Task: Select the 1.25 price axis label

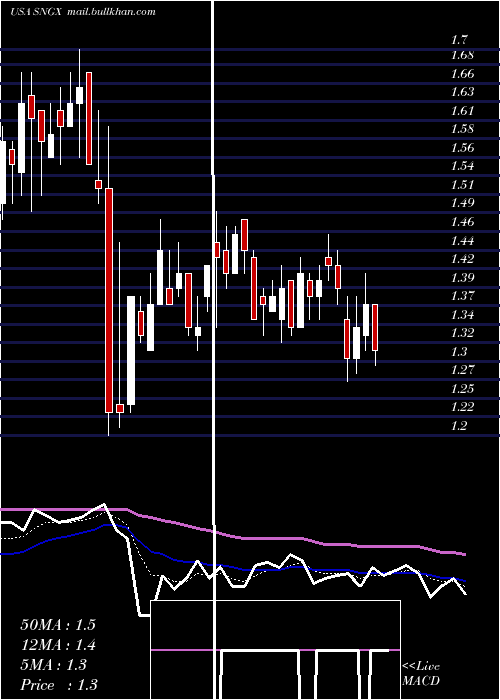Action: click(x=462, y=389)
